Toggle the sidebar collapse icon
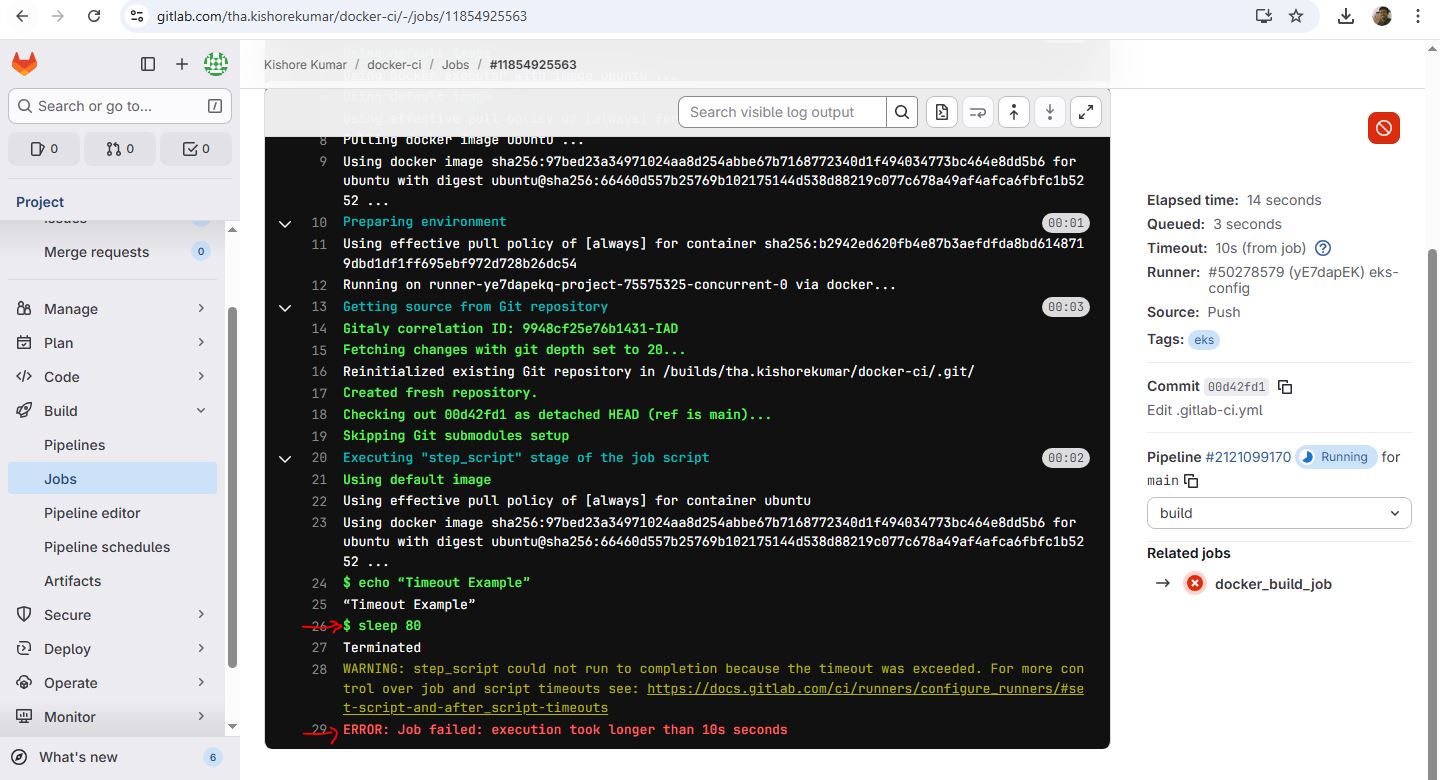1440x780 pixels. point(148,64)
